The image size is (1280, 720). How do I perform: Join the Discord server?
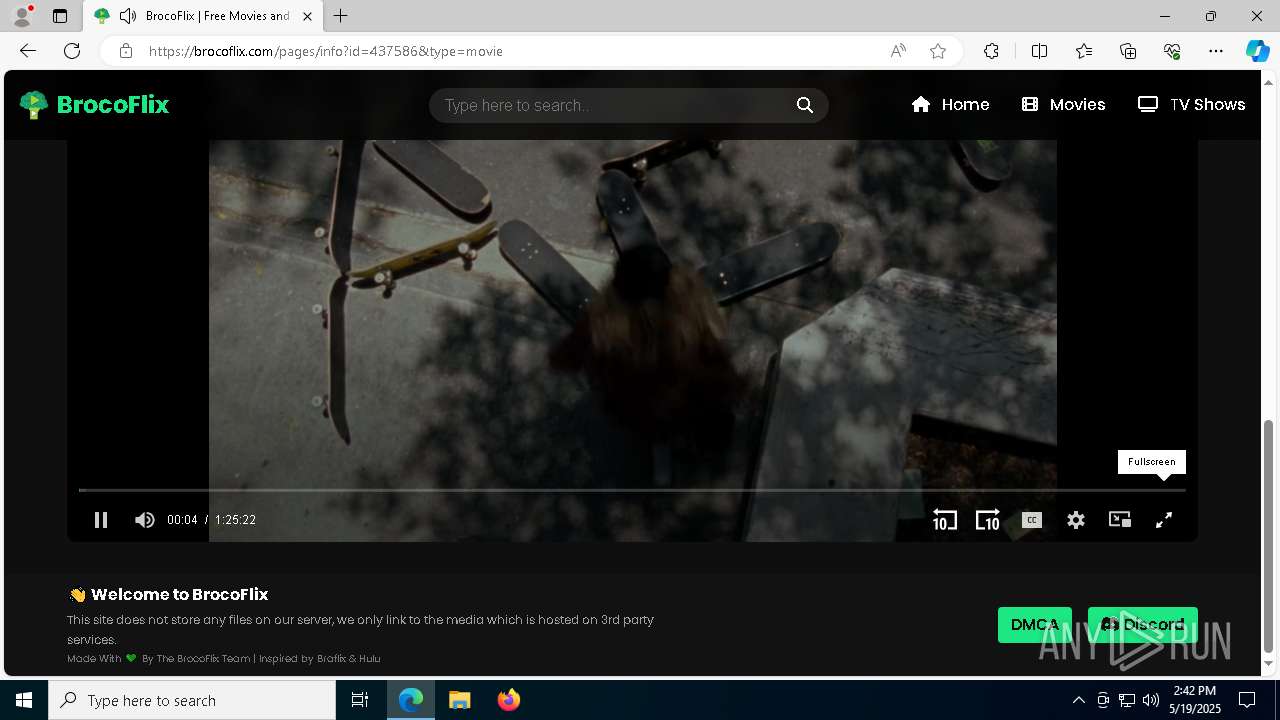(1143, 625)
